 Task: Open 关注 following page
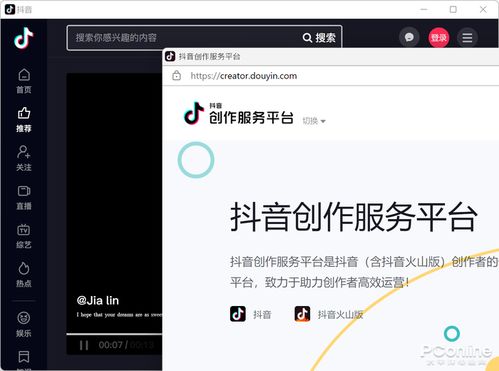(x=24, y=158)
